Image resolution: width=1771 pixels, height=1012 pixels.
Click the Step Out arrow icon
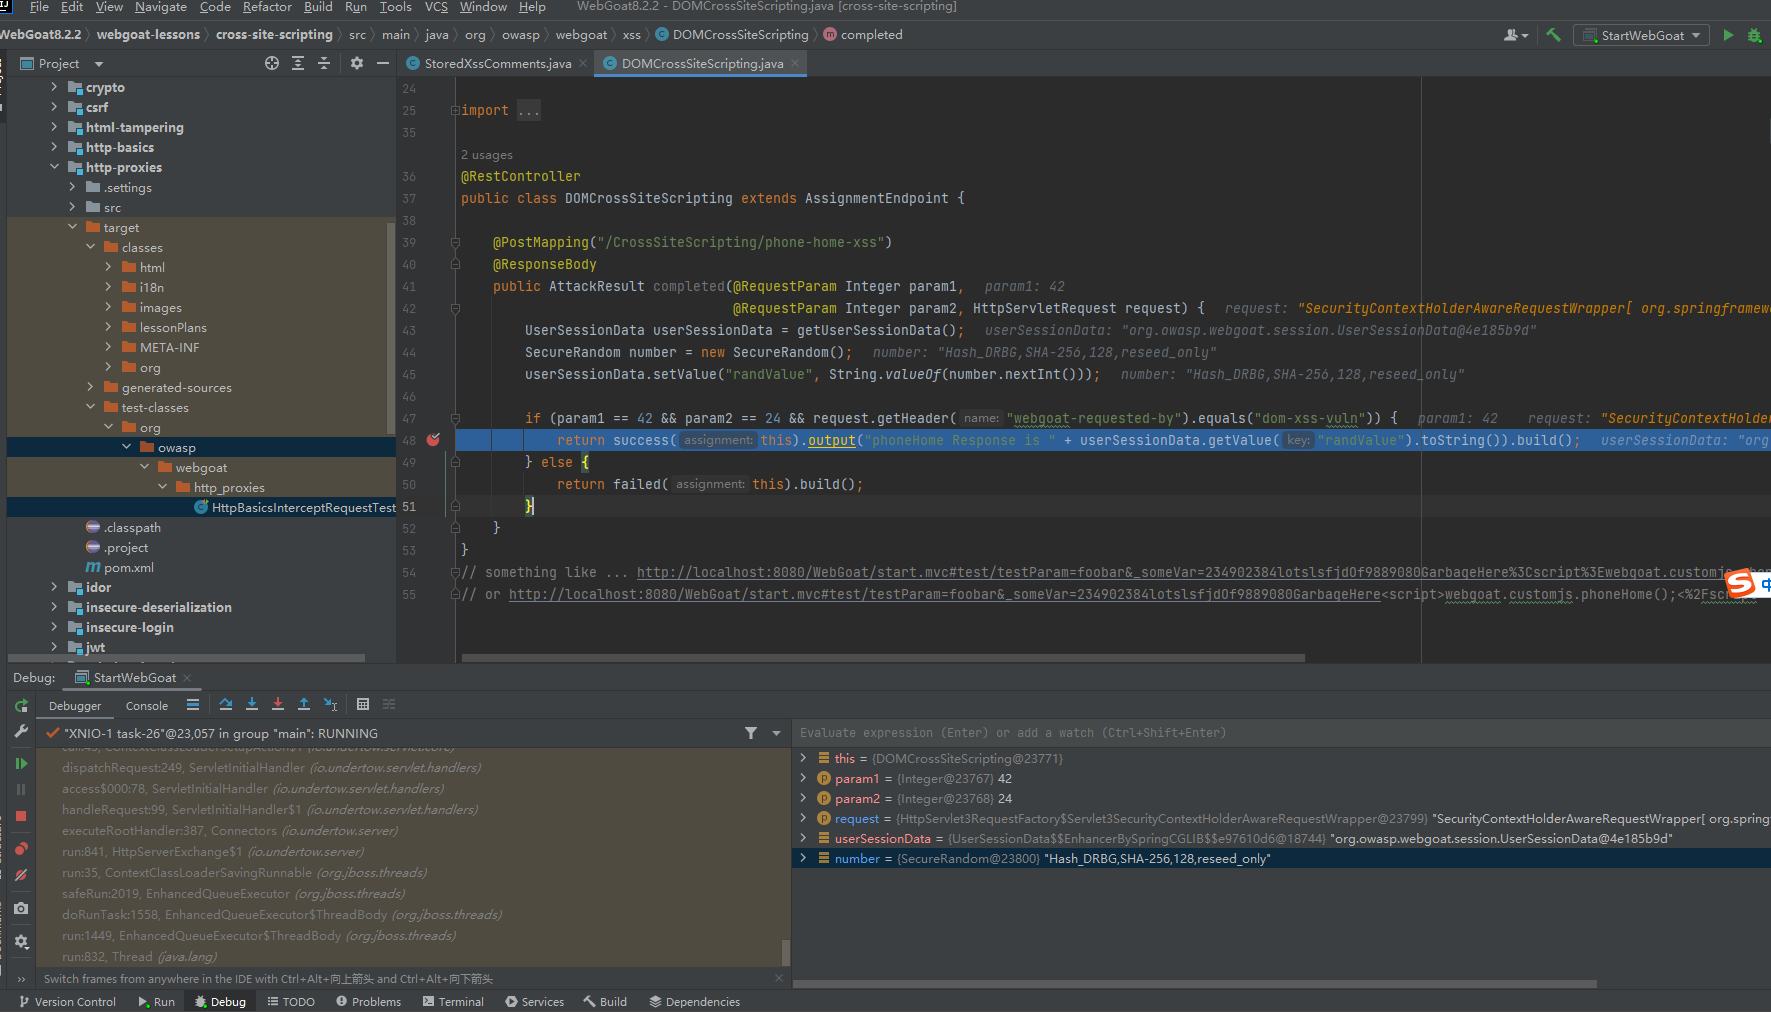[x=304, y=705]
